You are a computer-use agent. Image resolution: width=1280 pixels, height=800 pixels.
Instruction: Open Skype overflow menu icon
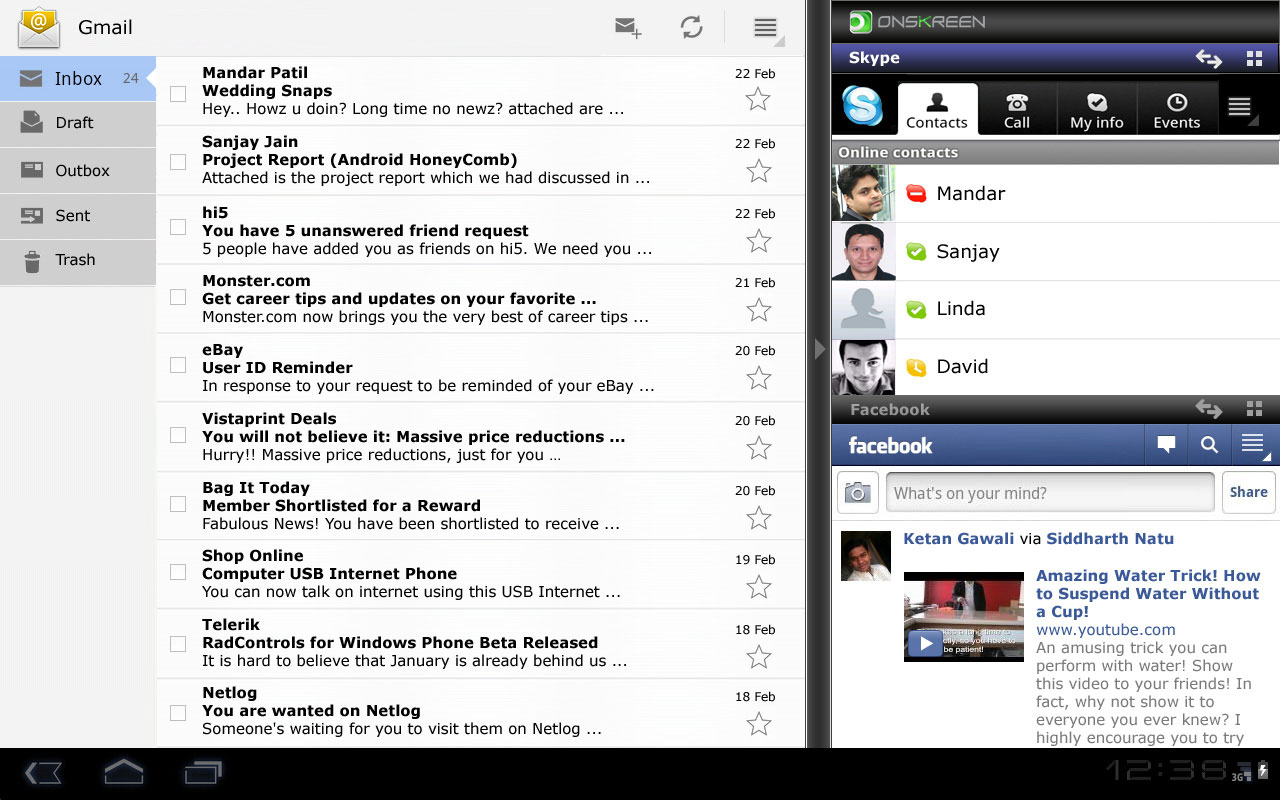tap(1241, 108)
